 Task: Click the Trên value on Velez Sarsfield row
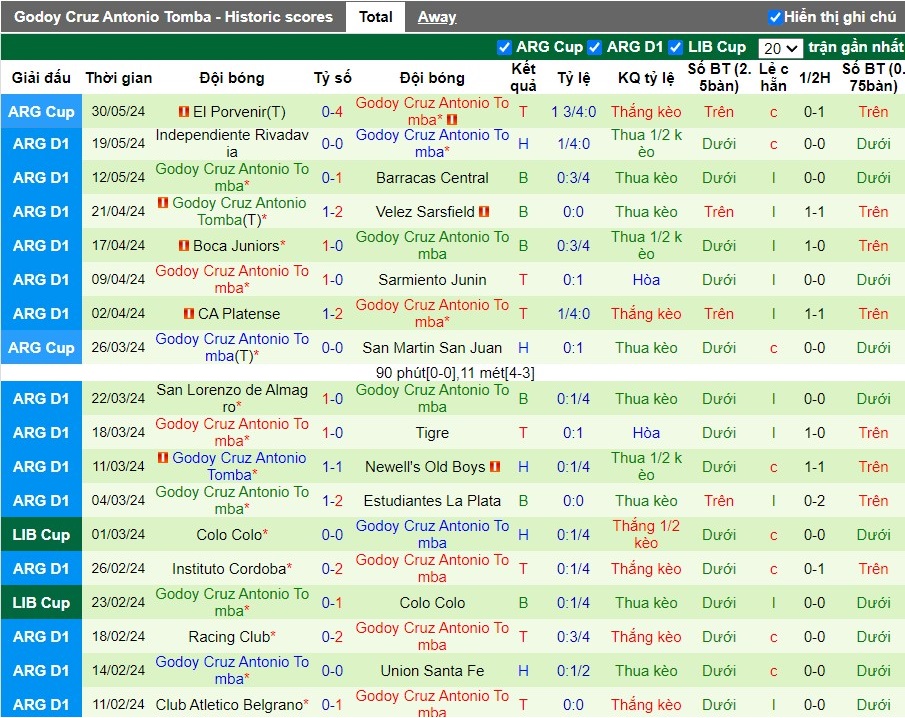(719, 212)
